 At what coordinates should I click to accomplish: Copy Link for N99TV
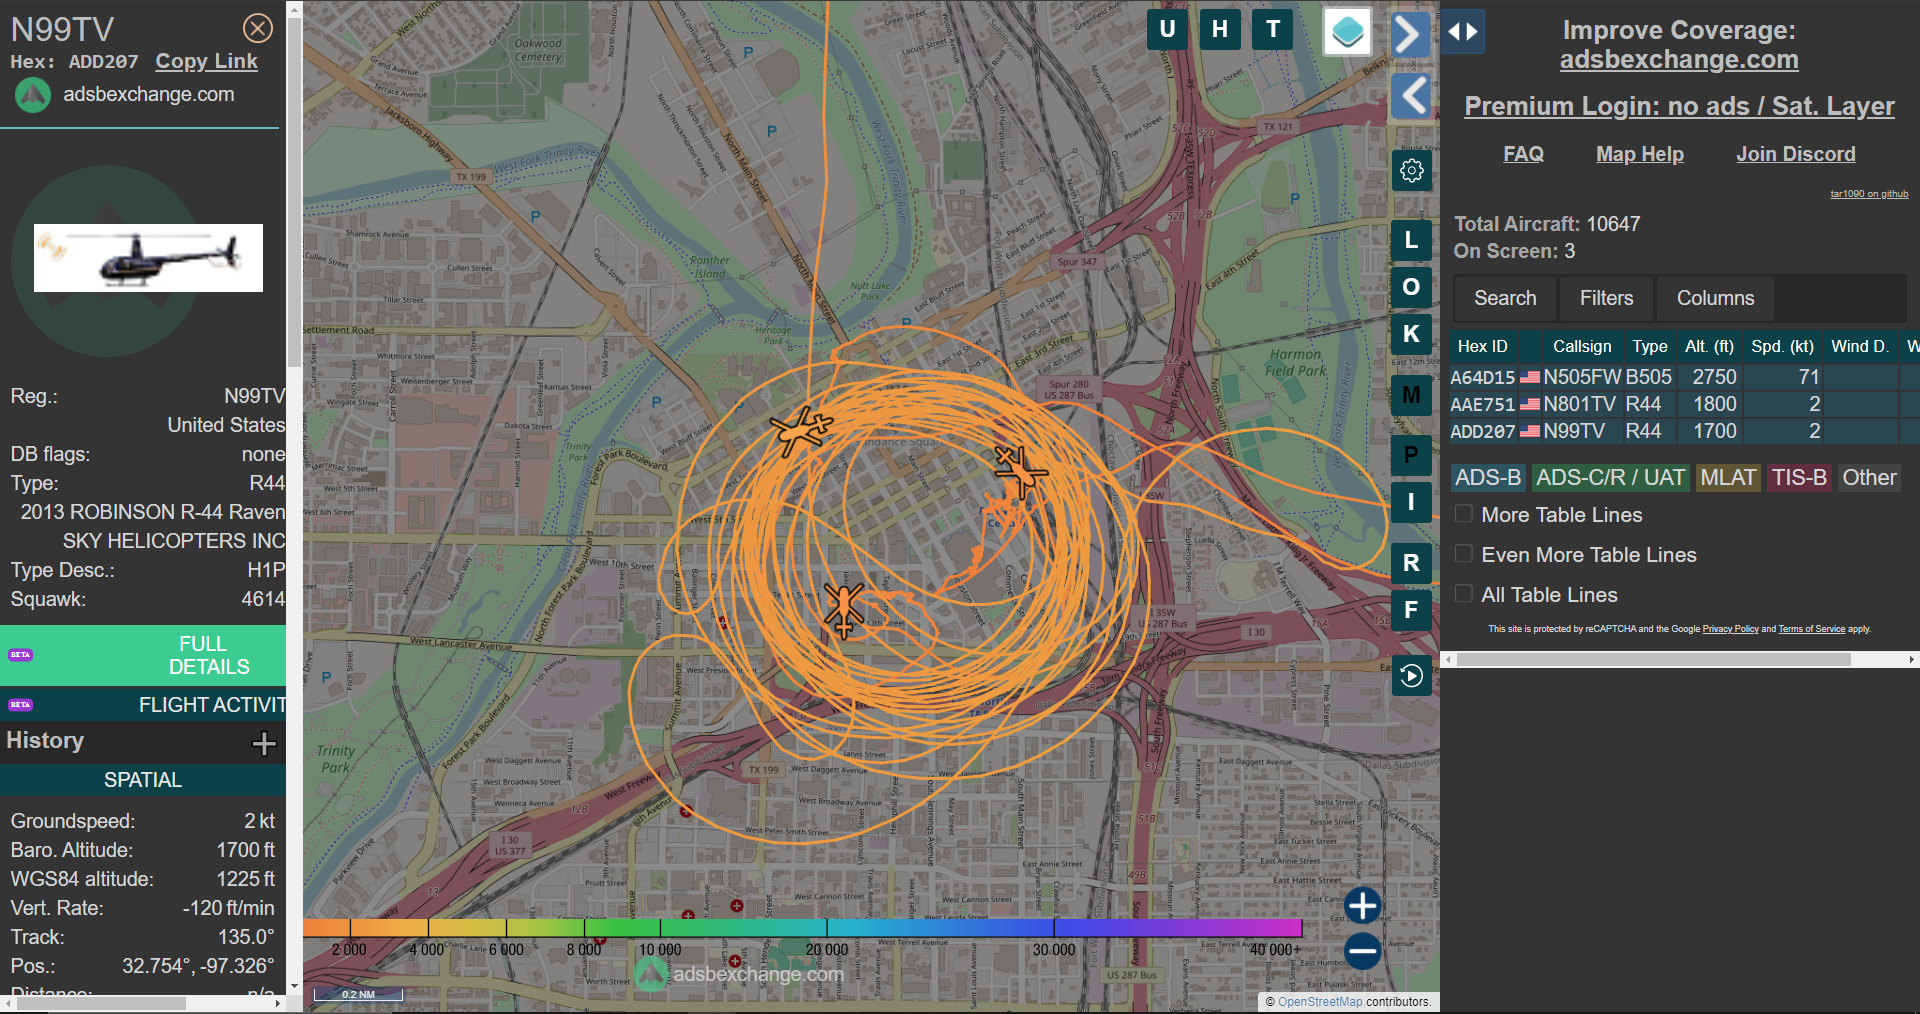click(206, 61)
